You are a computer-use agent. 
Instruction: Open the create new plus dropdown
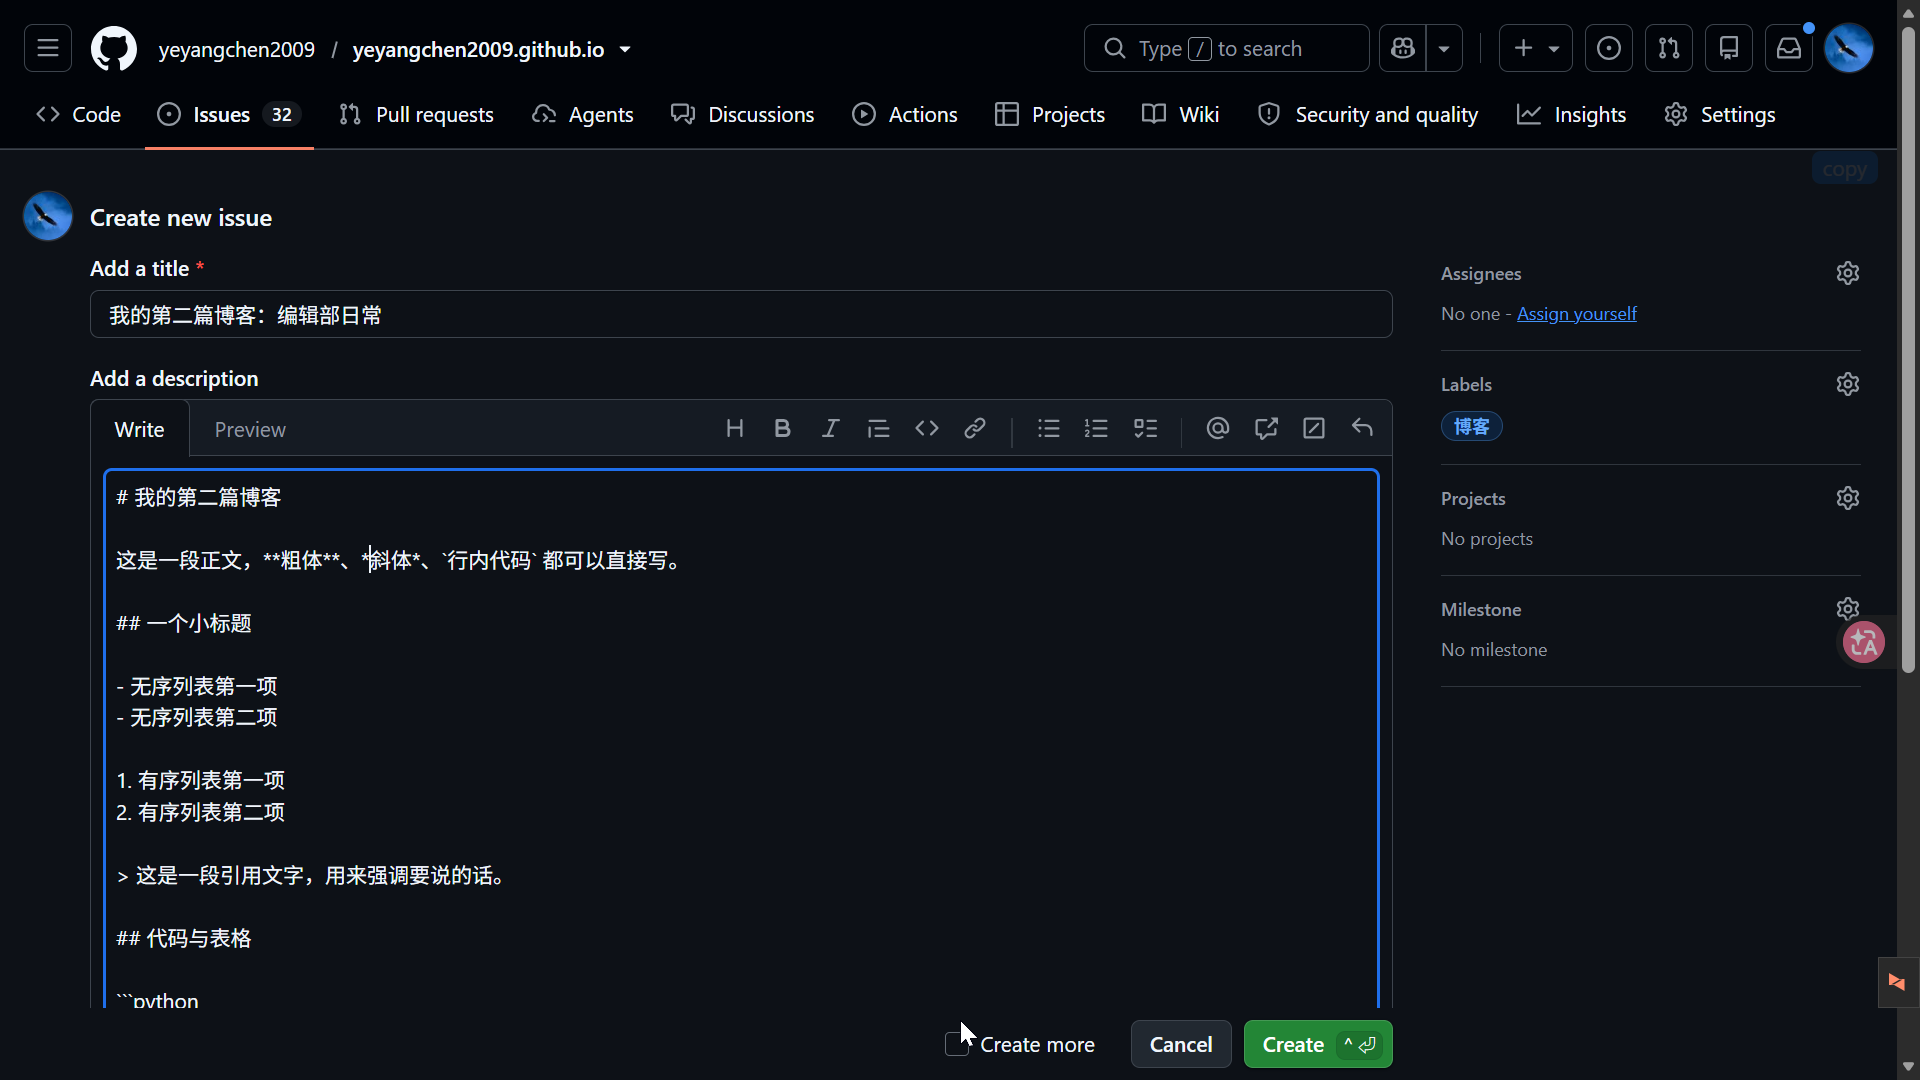tap(1536, 48)
